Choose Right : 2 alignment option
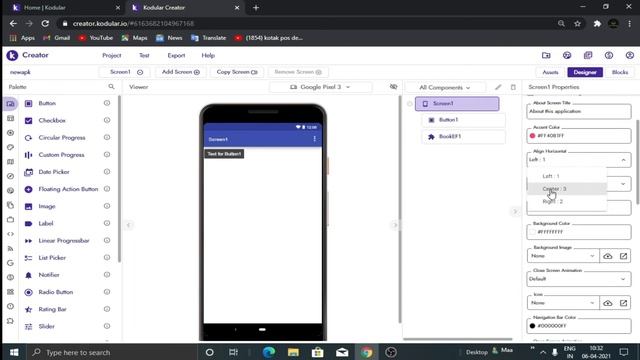 pos(567,201)
